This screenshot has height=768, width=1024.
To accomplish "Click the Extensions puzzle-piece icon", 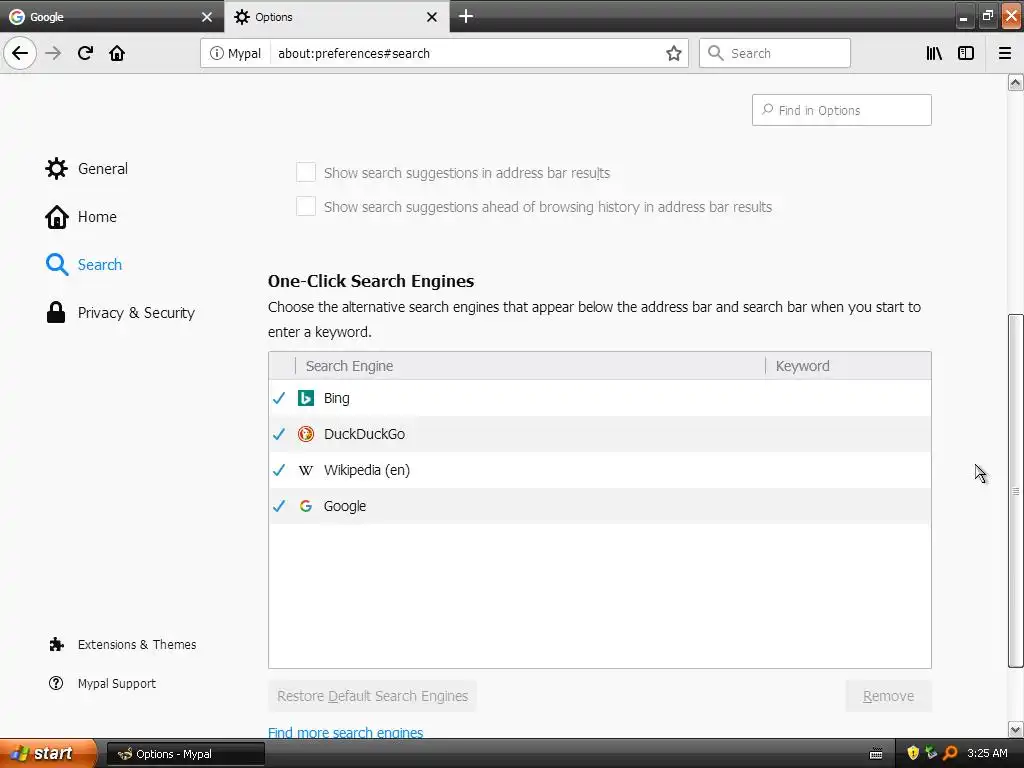I will [56, 645].
